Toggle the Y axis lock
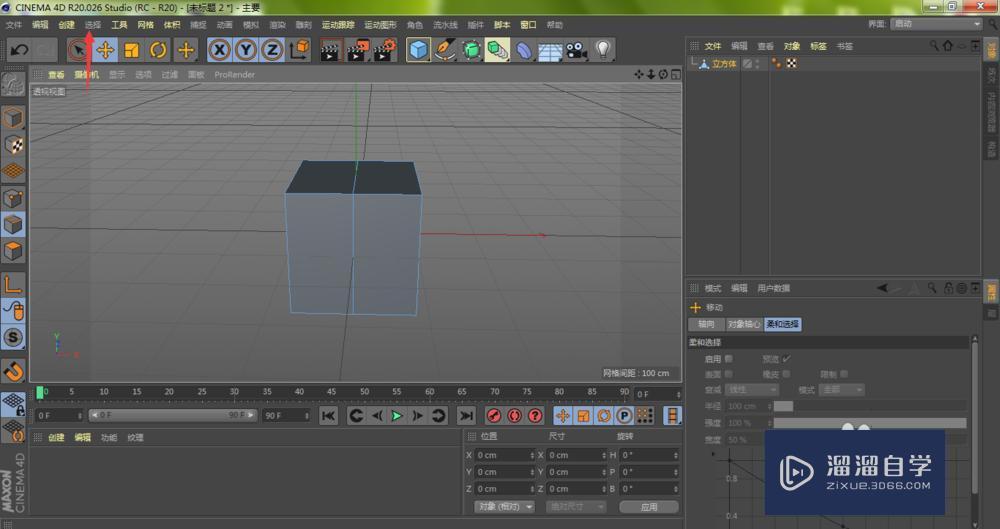The height and width of the screenshot is (529, 1000). 245,50
